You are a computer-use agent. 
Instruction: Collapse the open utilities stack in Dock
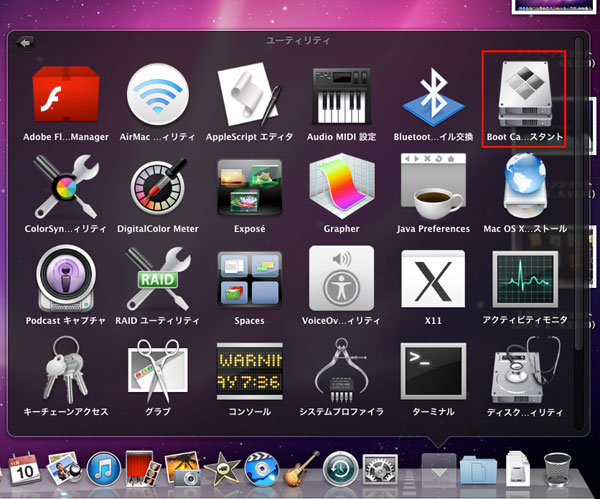(x=439, y=470)
